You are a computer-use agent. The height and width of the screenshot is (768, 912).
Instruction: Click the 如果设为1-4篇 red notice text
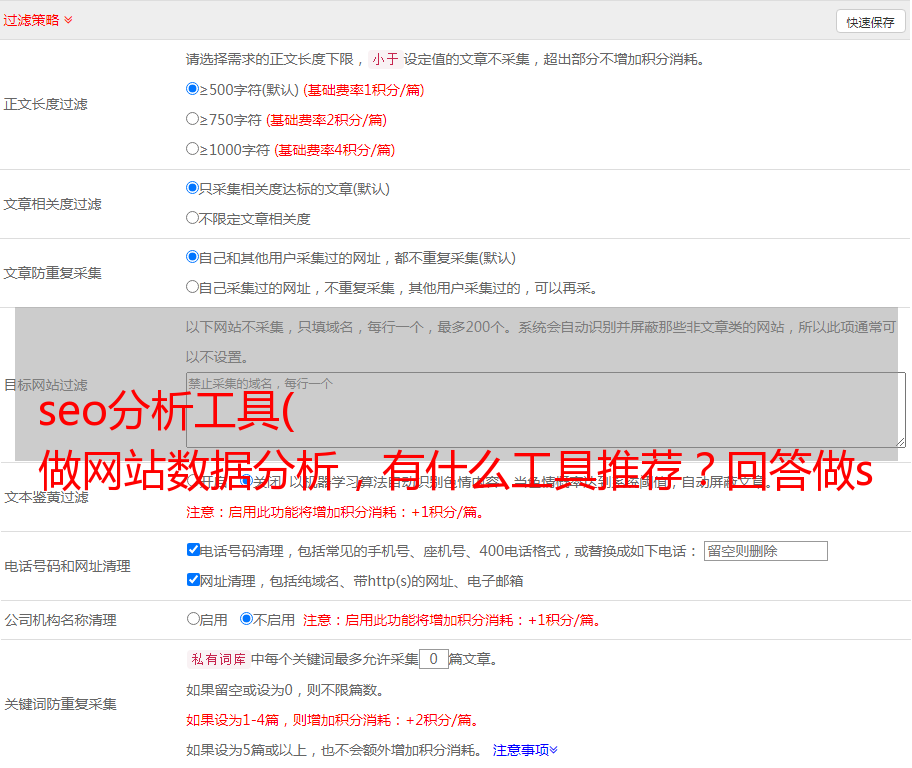334,720
